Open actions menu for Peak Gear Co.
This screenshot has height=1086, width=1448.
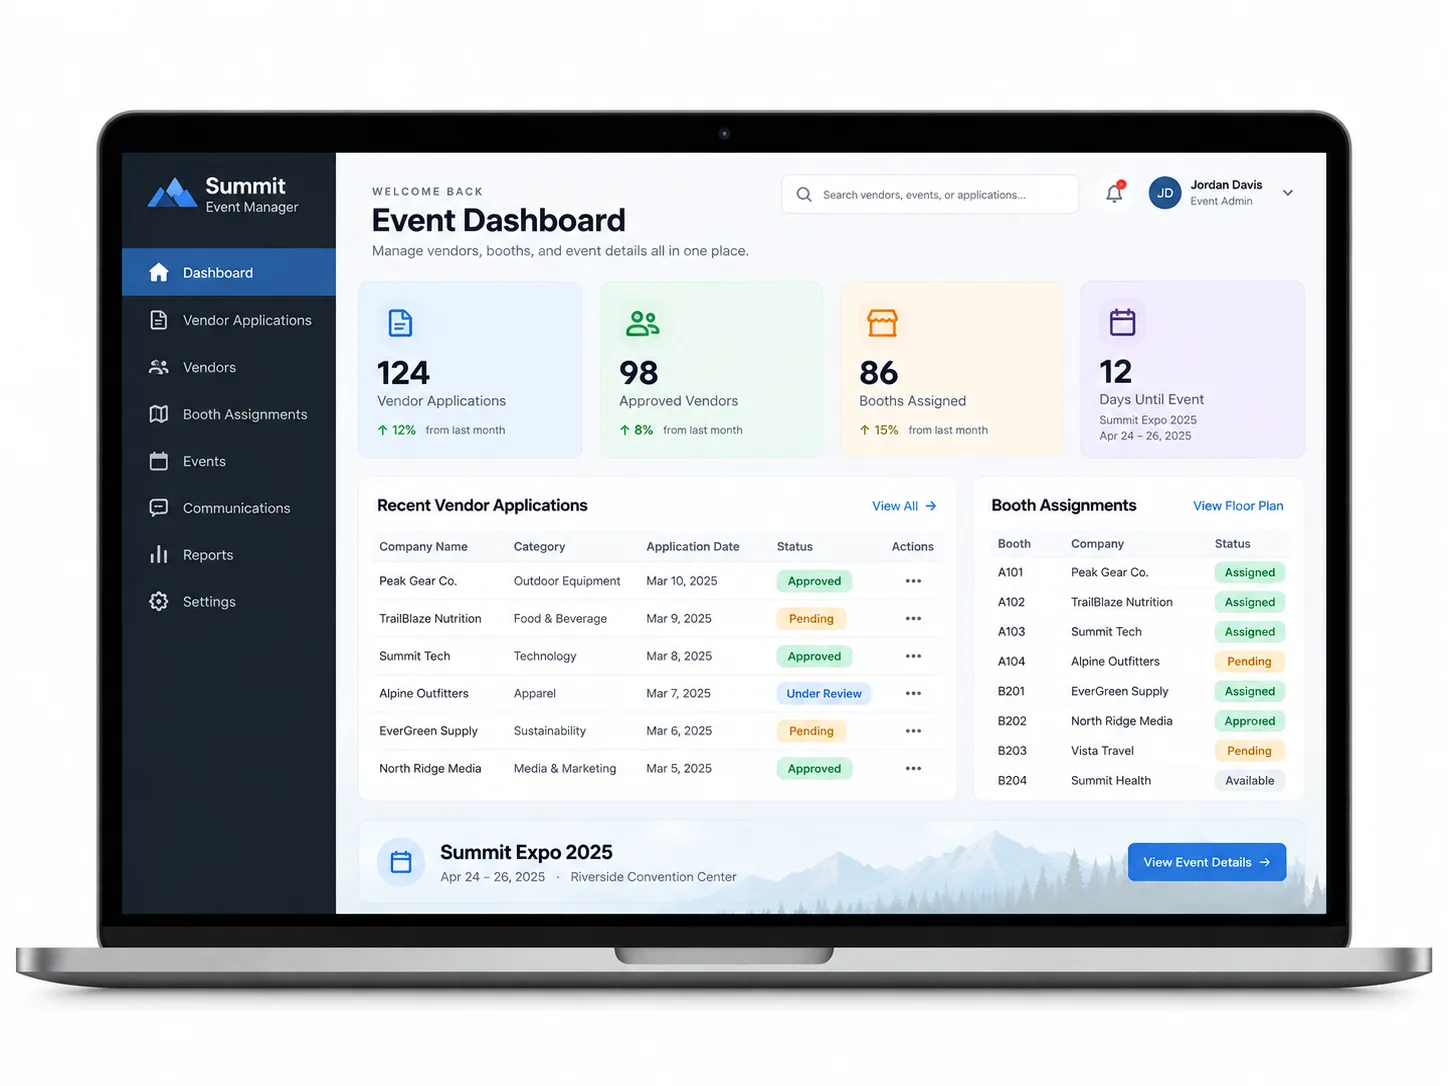(x=913, y=581)
